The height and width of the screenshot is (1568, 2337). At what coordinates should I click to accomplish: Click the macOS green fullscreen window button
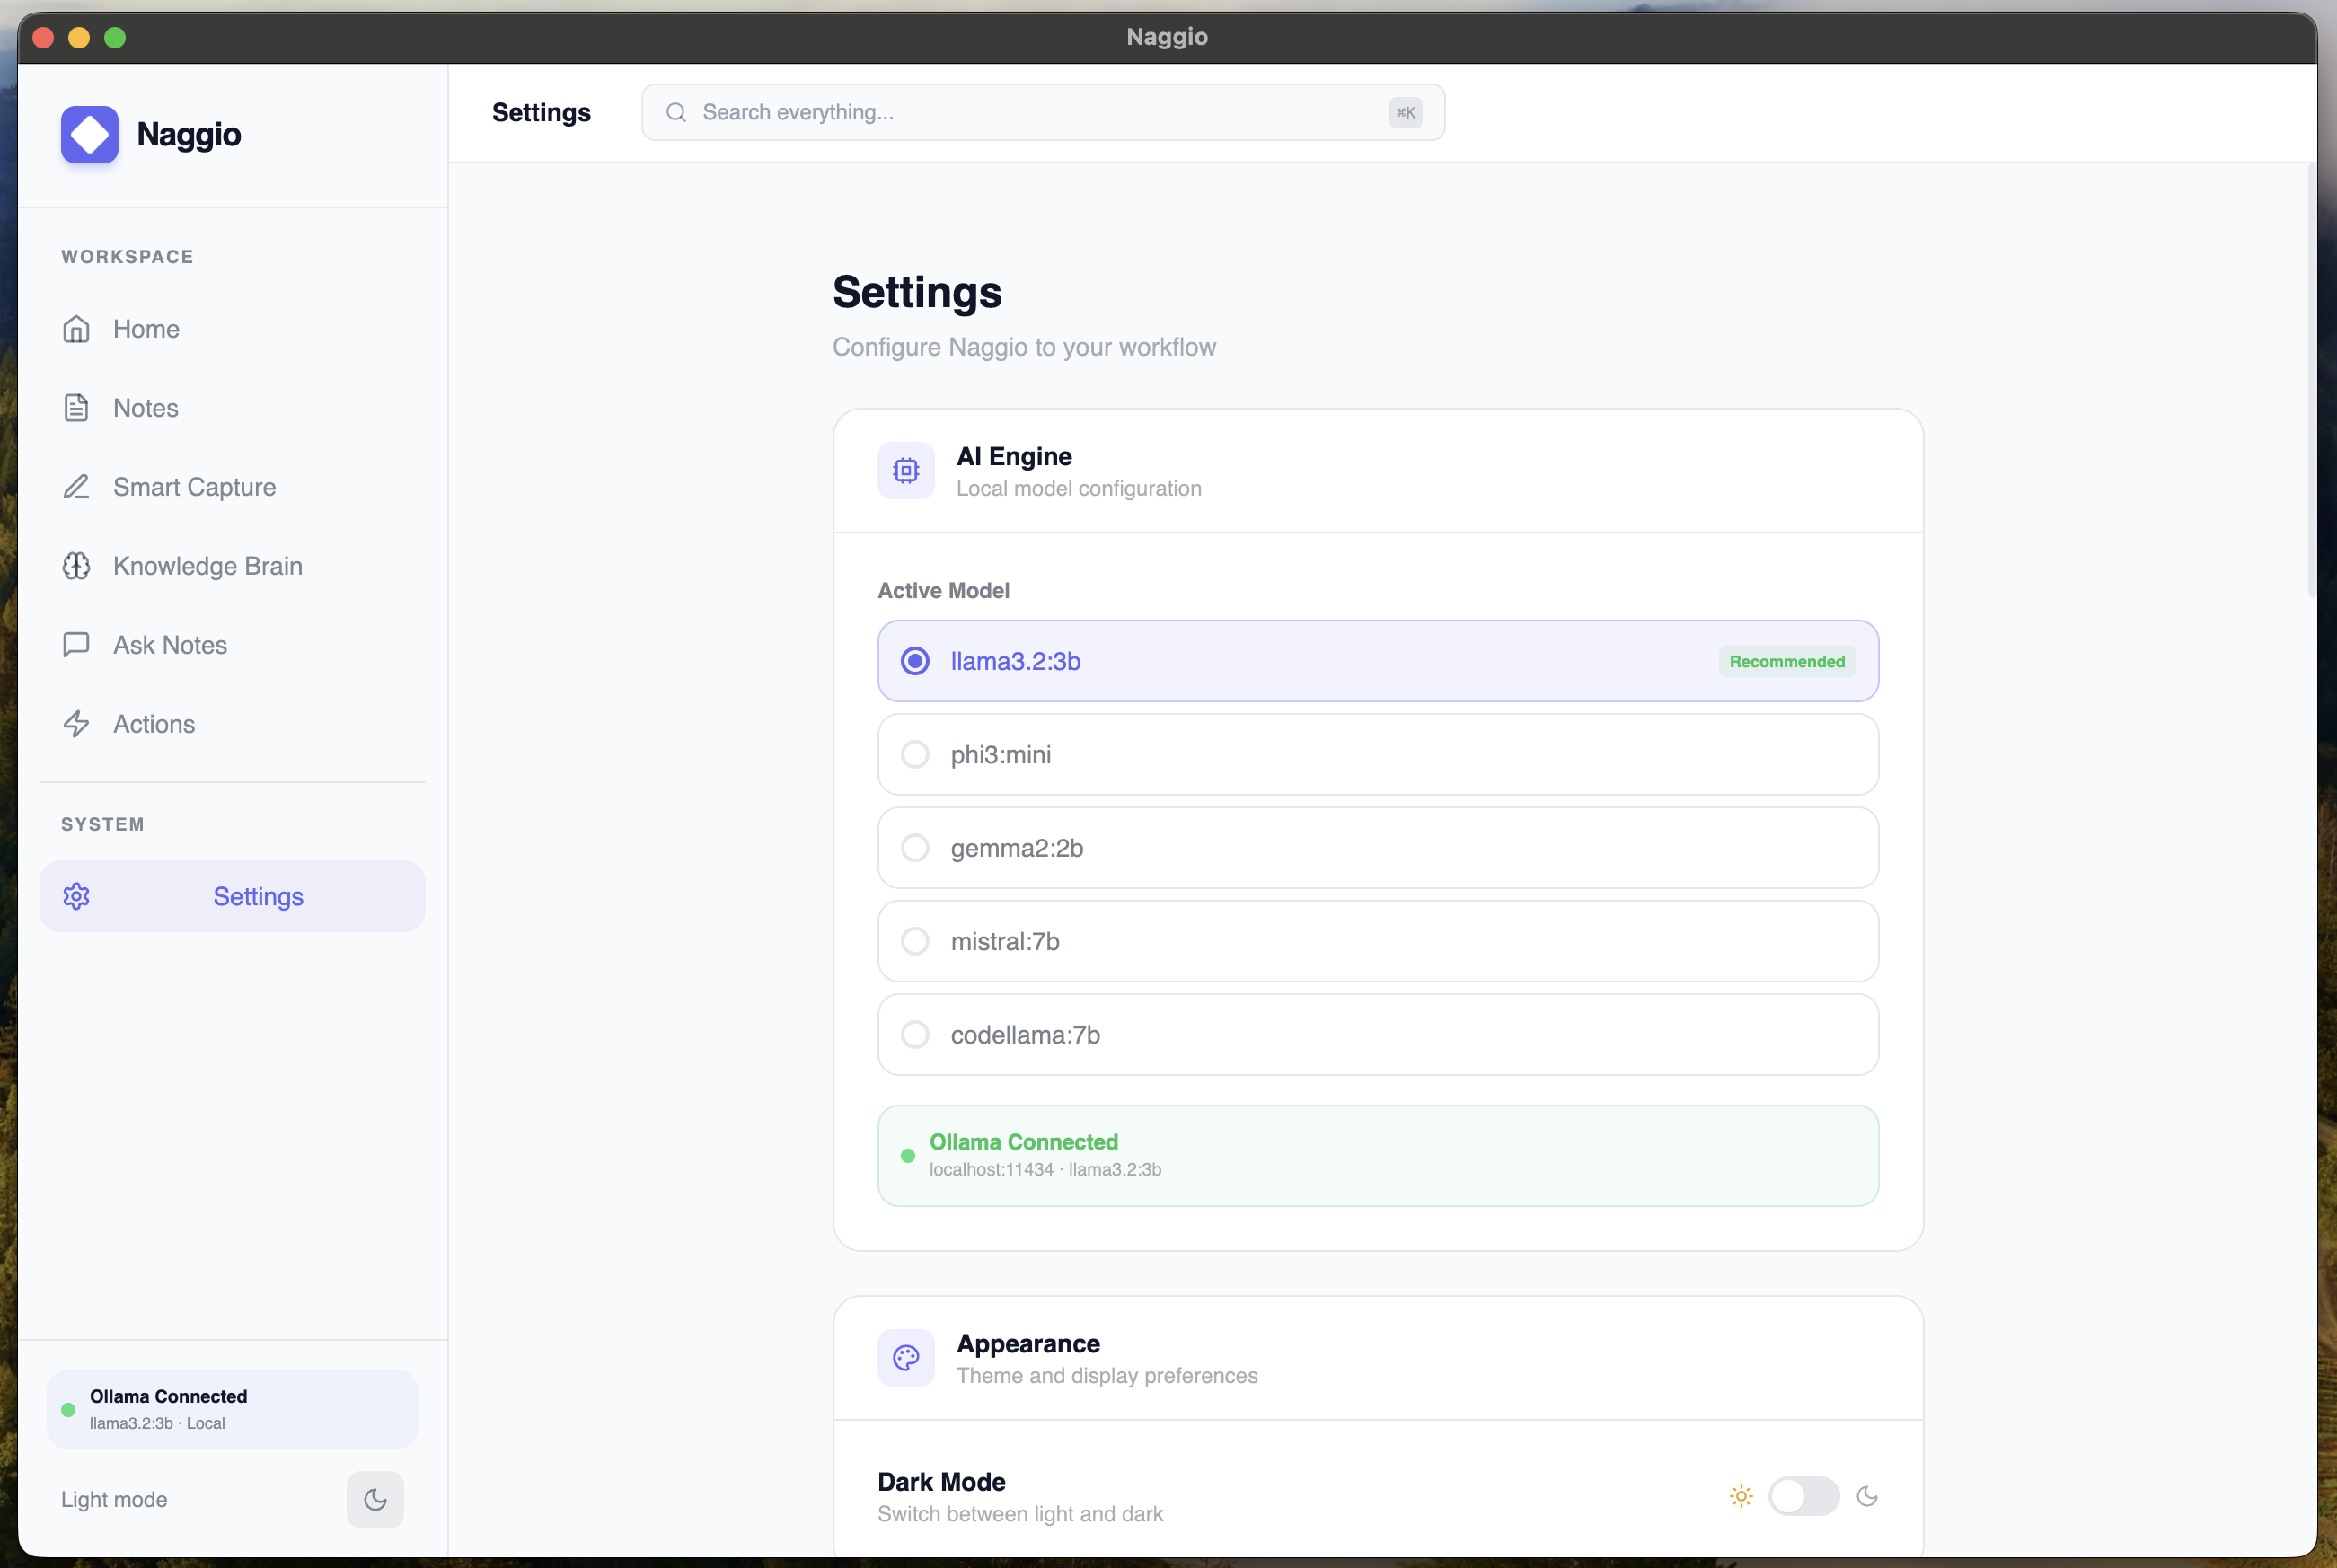(115, 38)
